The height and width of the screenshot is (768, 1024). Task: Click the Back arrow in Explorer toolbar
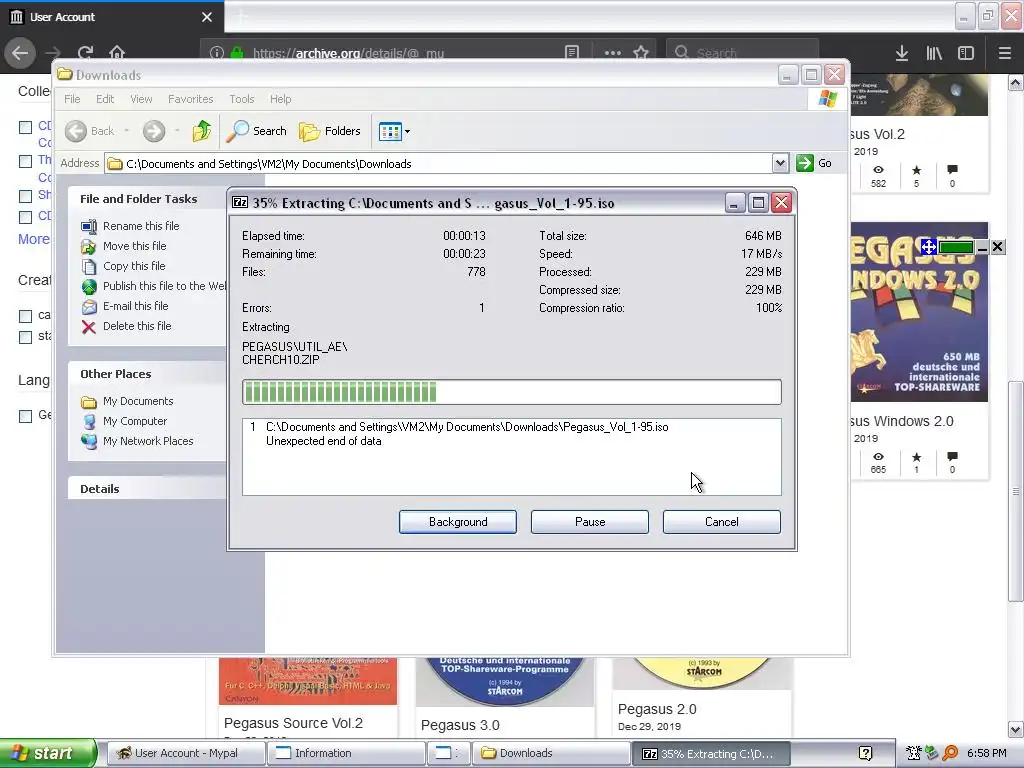click(x=76, y=131)
